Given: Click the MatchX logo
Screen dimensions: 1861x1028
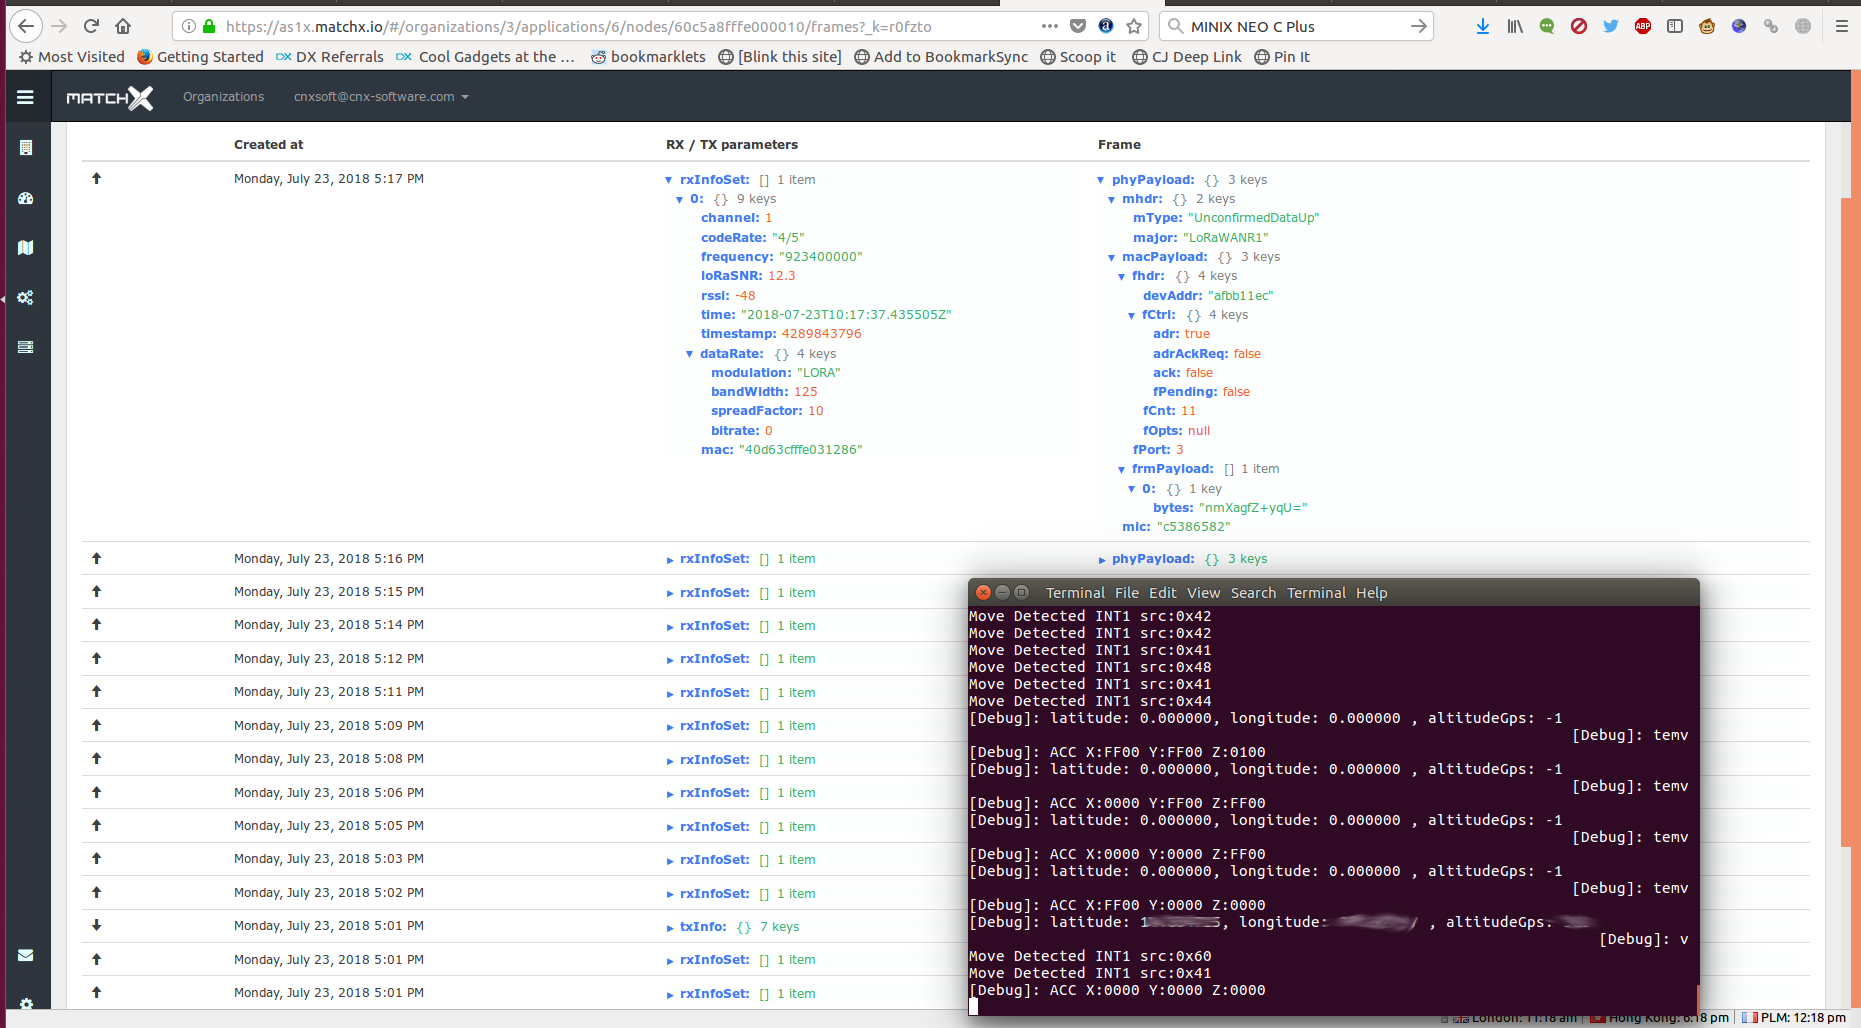Looking at the screenshot, I should (x=110, y=97).
